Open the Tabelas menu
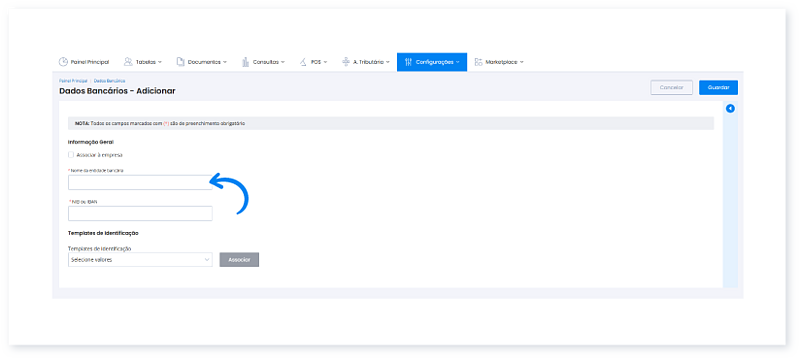Image resolution: width=800 pixels, height=360 pixels. (143, 62)
